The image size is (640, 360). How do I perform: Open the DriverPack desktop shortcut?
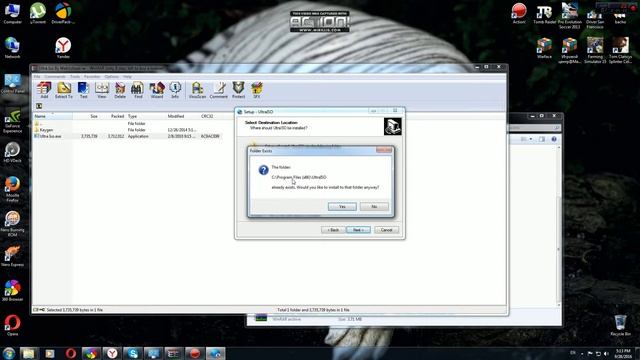[x=63, y=13]
